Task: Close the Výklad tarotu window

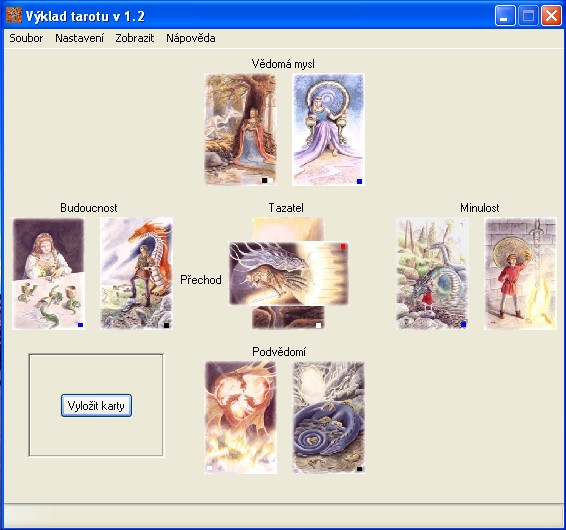Action: (x=551, y=16)
